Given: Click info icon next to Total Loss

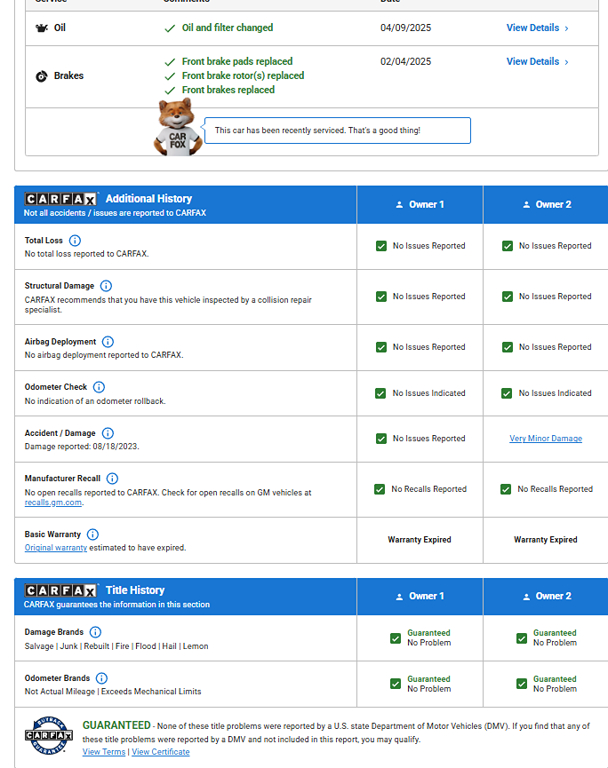Looking at the screenshot, I should coord(75,241).
